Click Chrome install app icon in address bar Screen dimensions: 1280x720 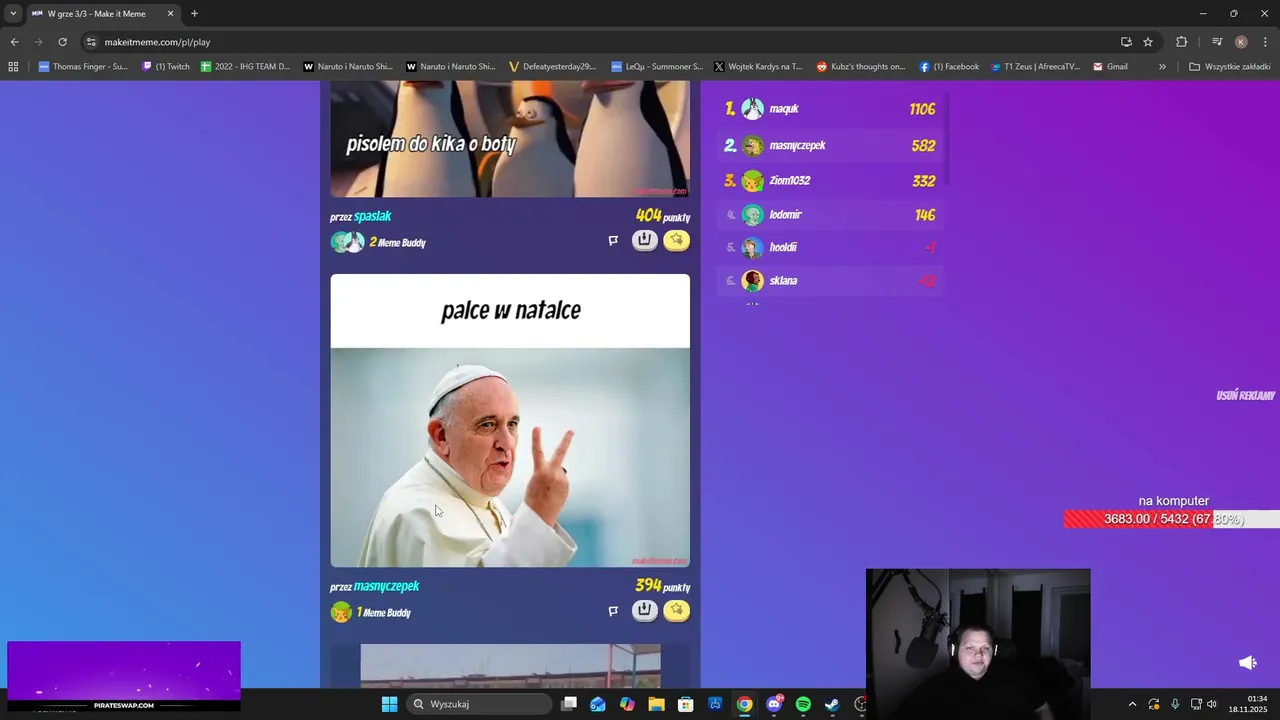(1126, 42)
